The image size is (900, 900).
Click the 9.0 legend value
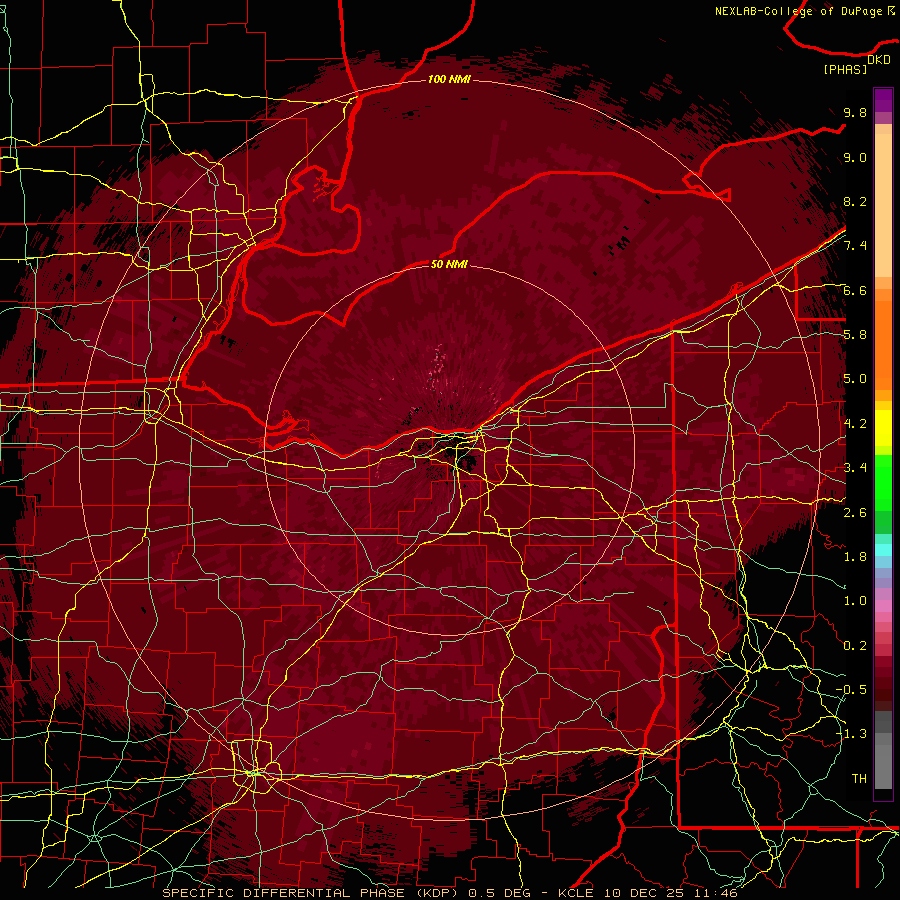point(855,157)
